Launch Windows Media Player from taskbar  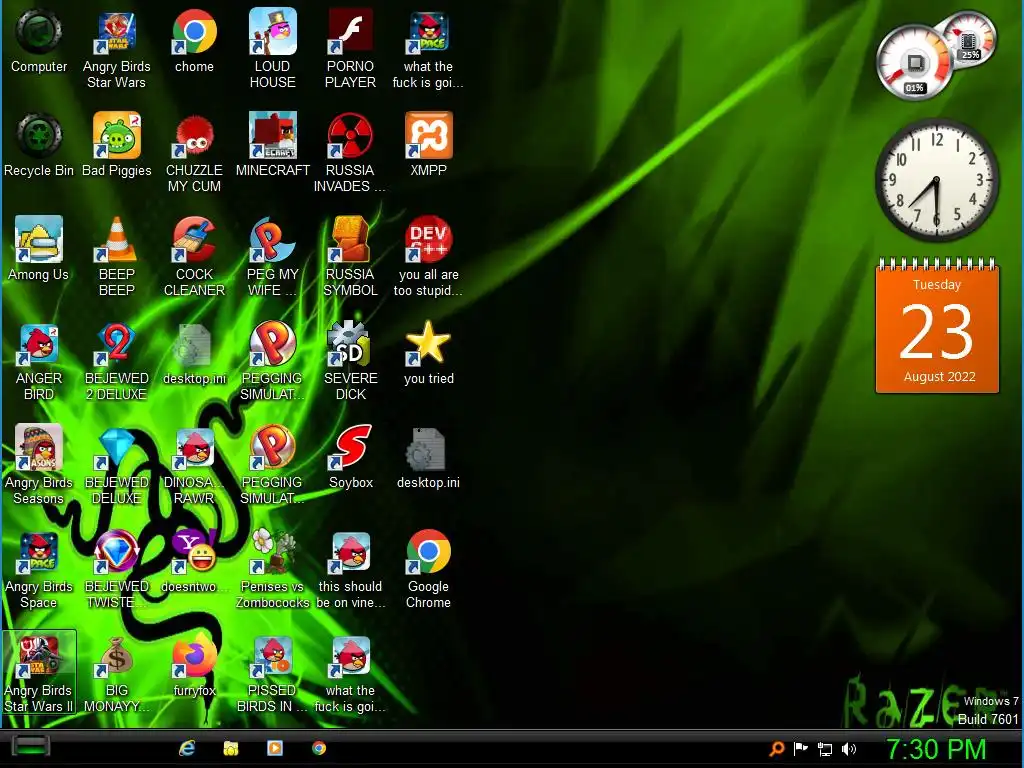(275, 748)
